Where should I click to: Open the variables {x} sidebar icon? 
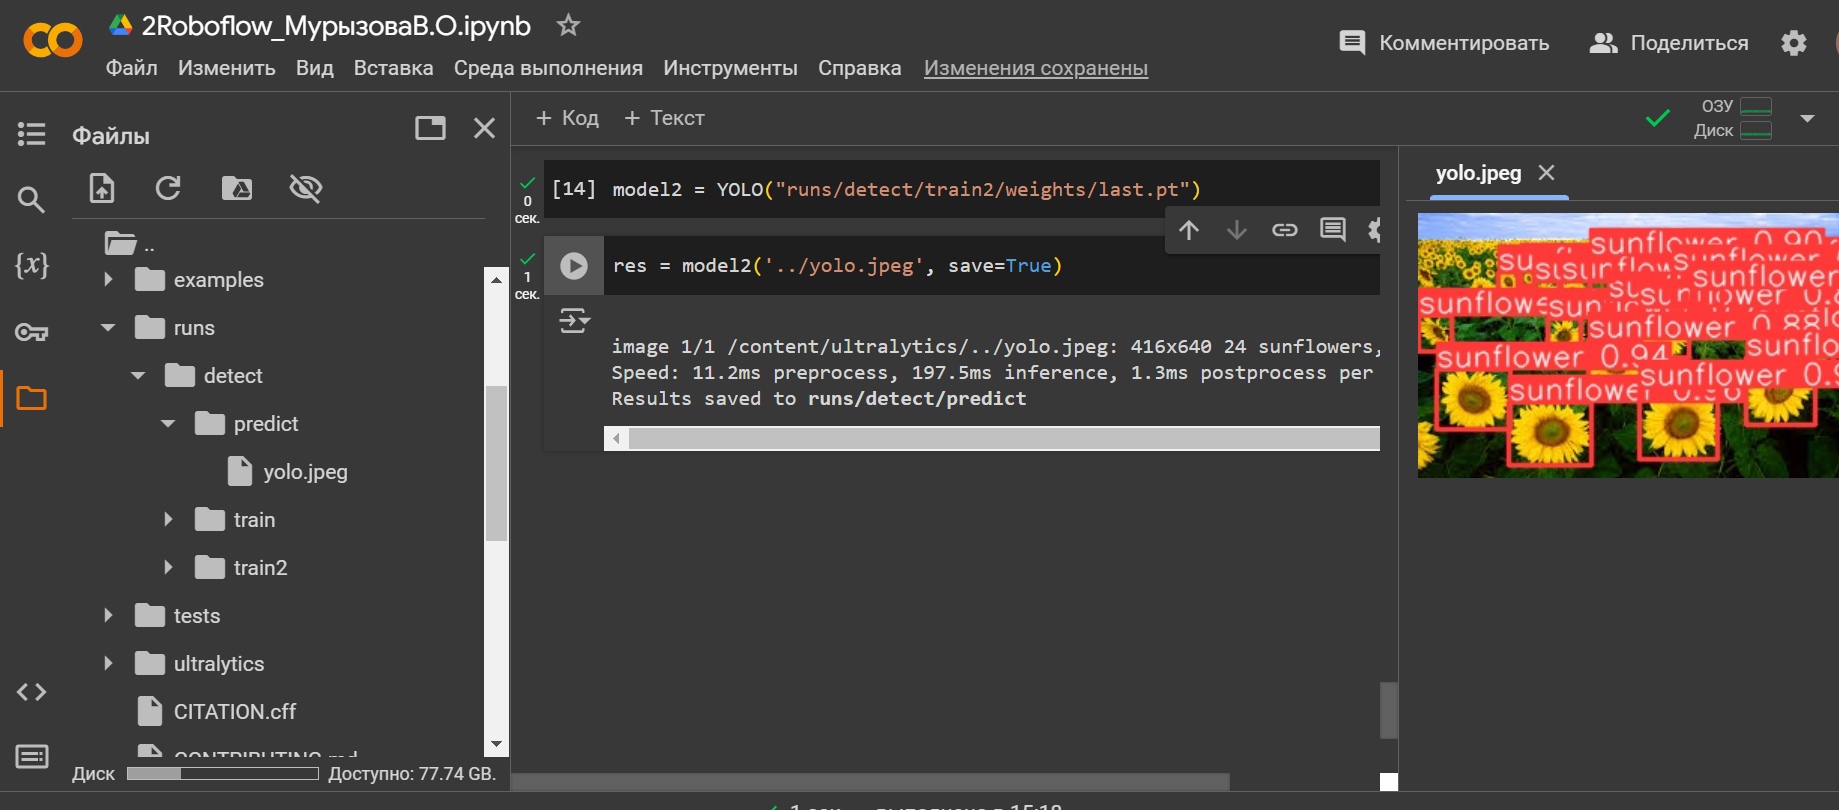click(31, 264)
